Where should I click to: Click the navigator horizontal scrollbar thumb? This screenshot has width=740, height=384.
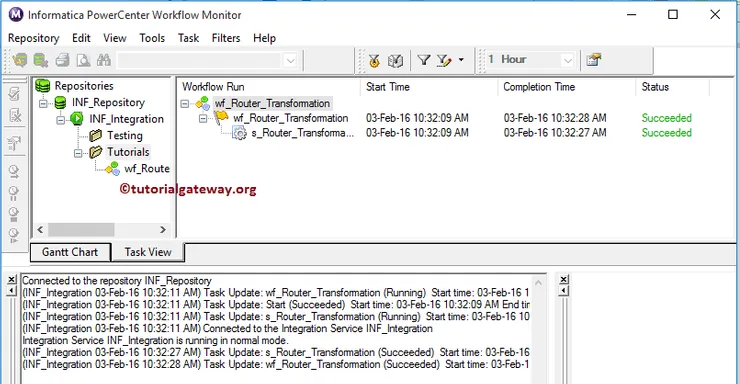click(x=81, y=230)
